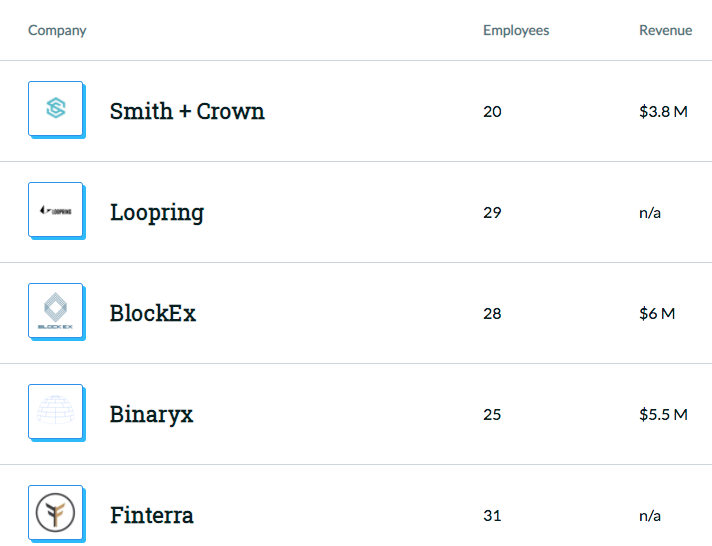This screenshot has height=546, width=712.
Task: Sort by the Employees column header
Action: [516, 30]
